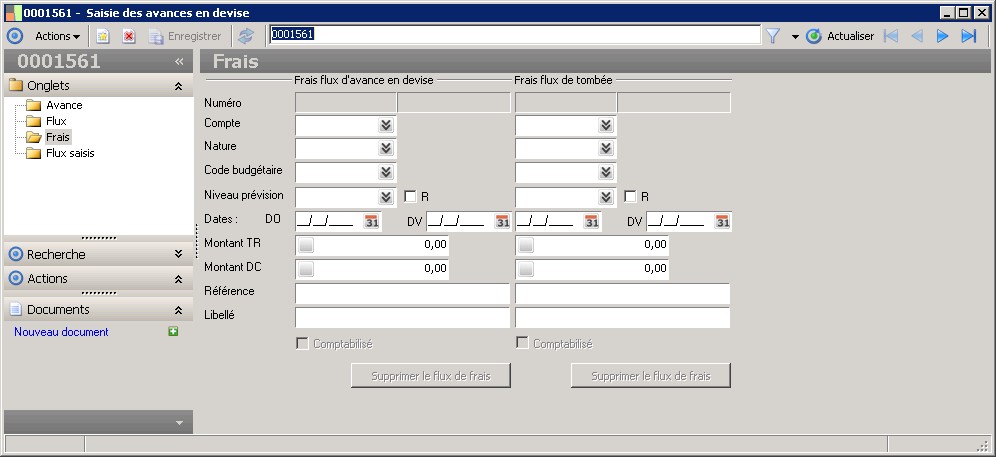Screen dimensions: 996x457
Task: Open DO calendar picker for avance en devise
Action: pyautogui.click(x=372, y=222)
